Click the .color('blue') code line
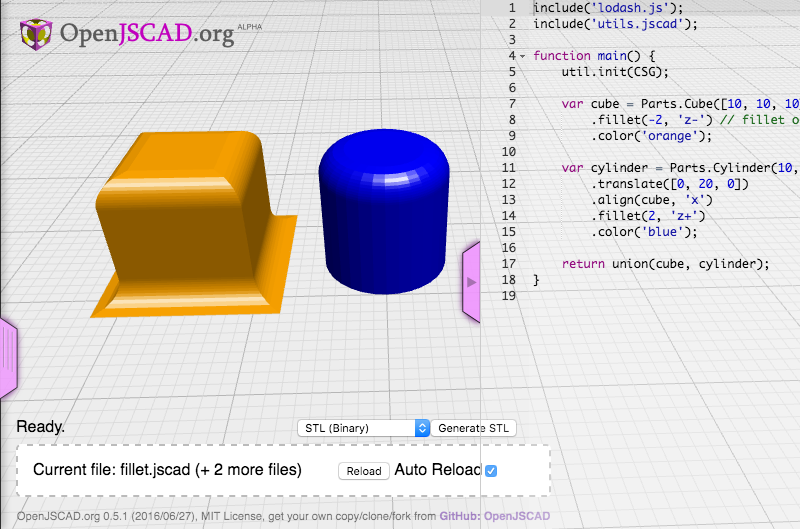Viewport: 800px width, 529px height. (x=644, y=232)
